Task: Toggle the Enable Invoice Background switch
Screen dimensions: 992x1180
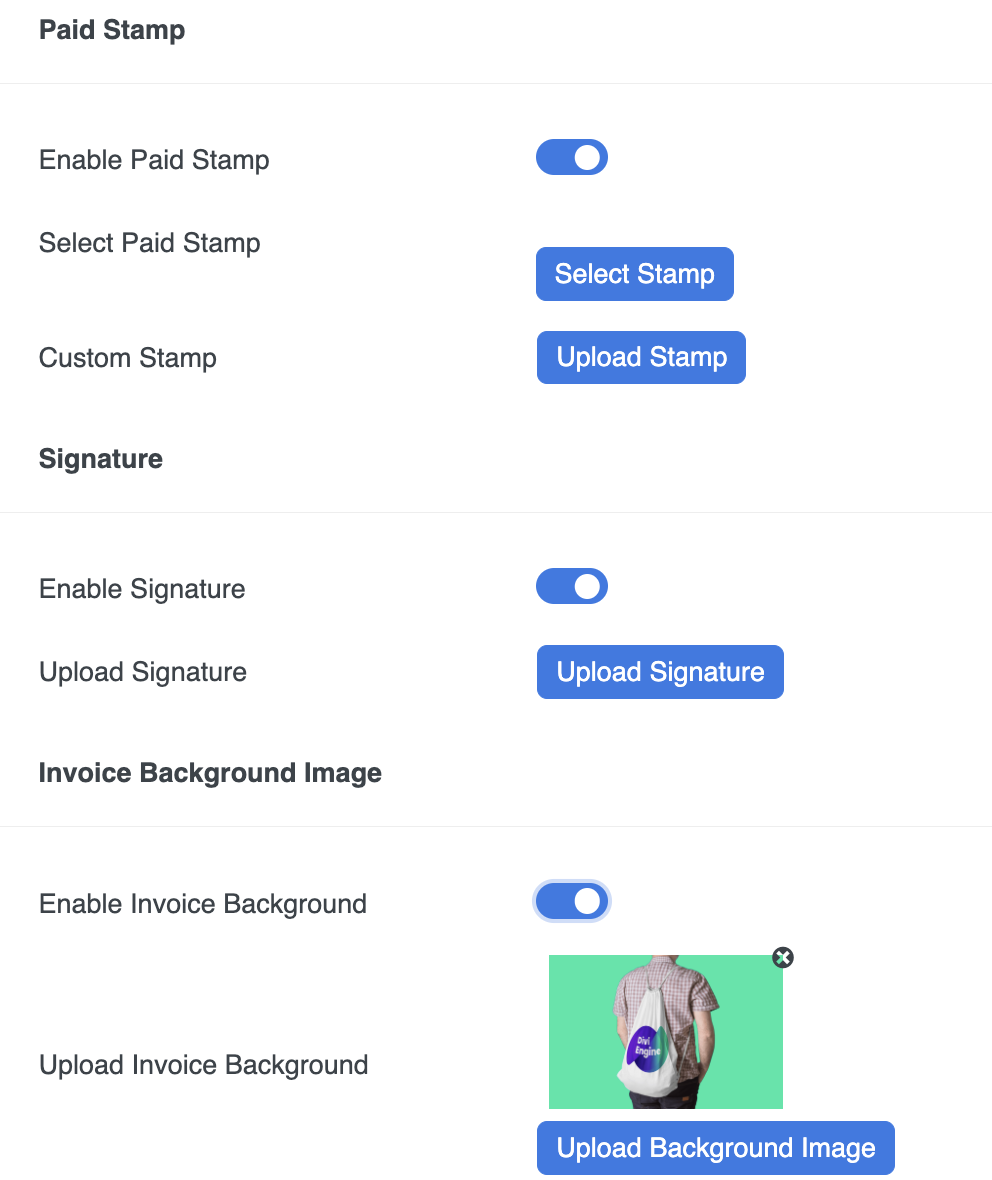Action: (x=572, y=901)
